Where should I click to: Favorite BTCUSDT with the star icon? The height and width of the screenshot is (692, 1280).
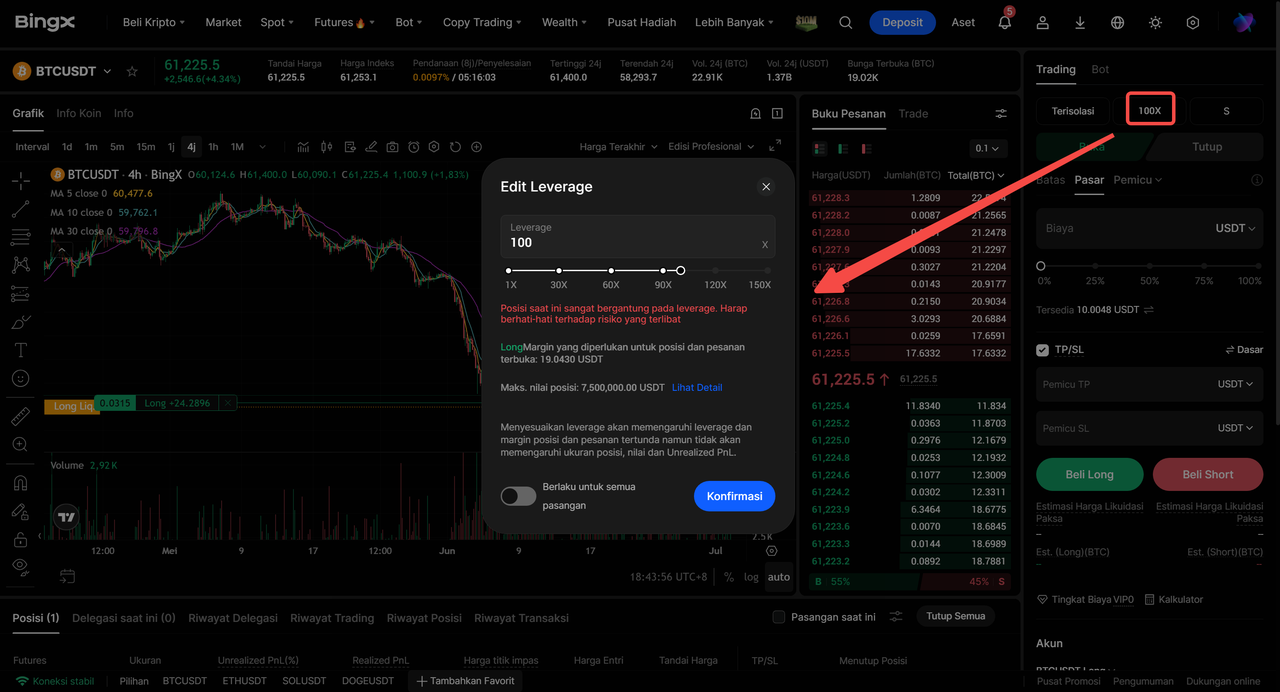(132, 71)
